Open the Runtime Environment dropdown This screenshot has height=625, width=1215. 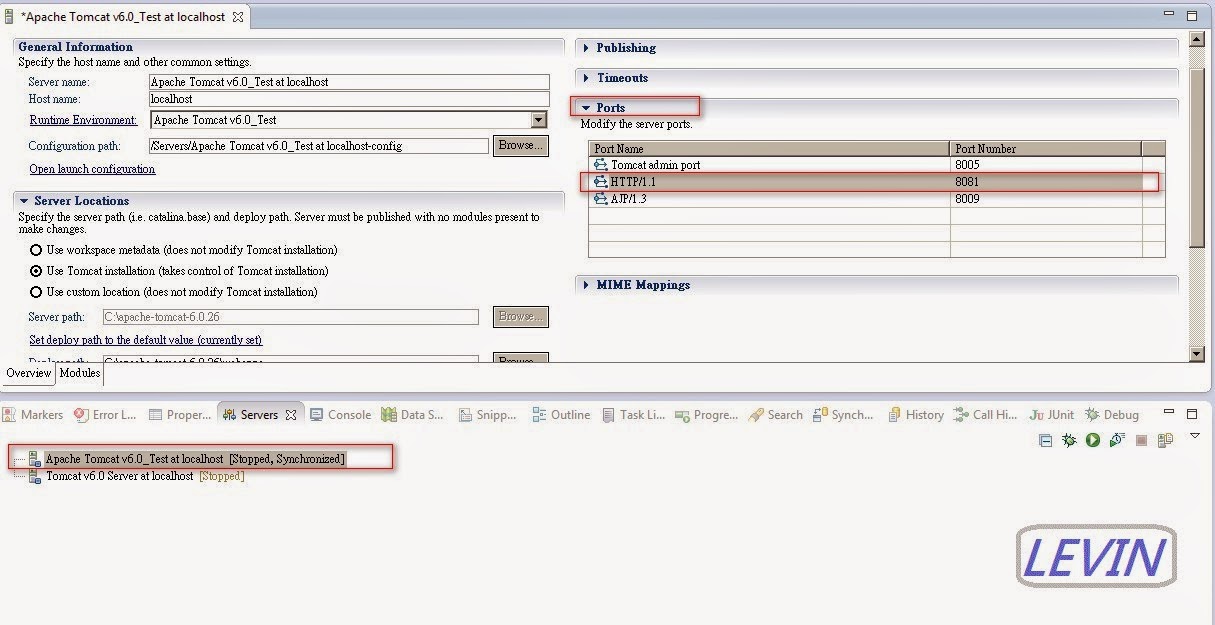click(x=539, y=120)
